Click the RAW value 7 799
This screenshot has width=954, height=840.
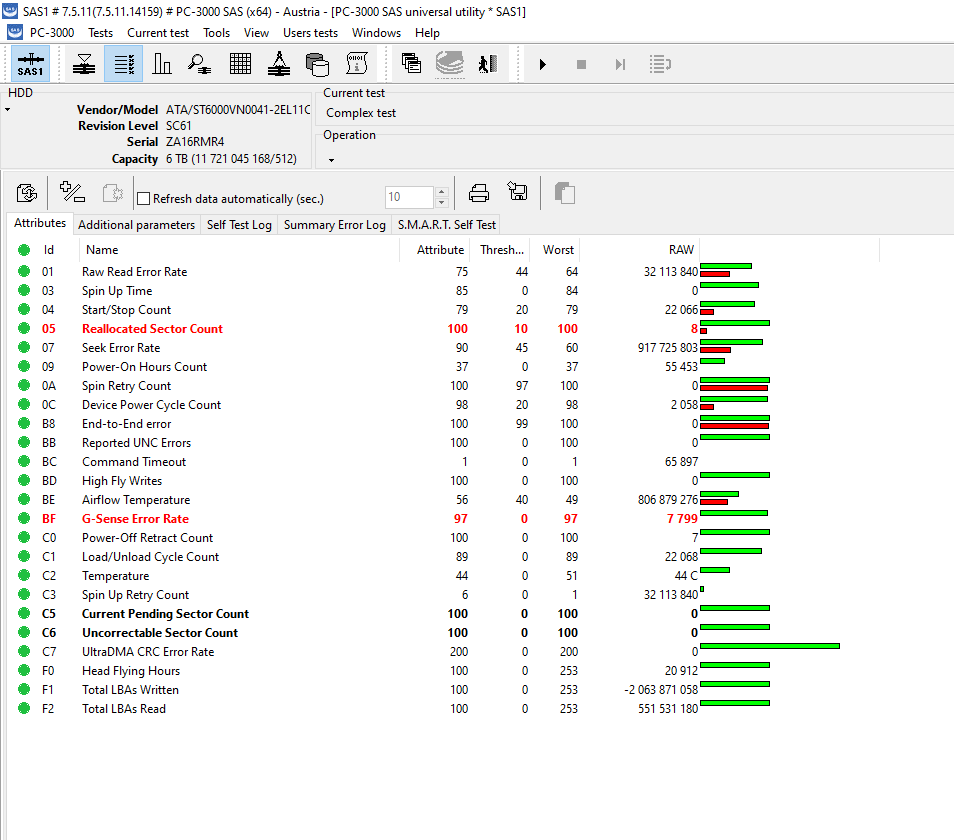click(682, 519)
